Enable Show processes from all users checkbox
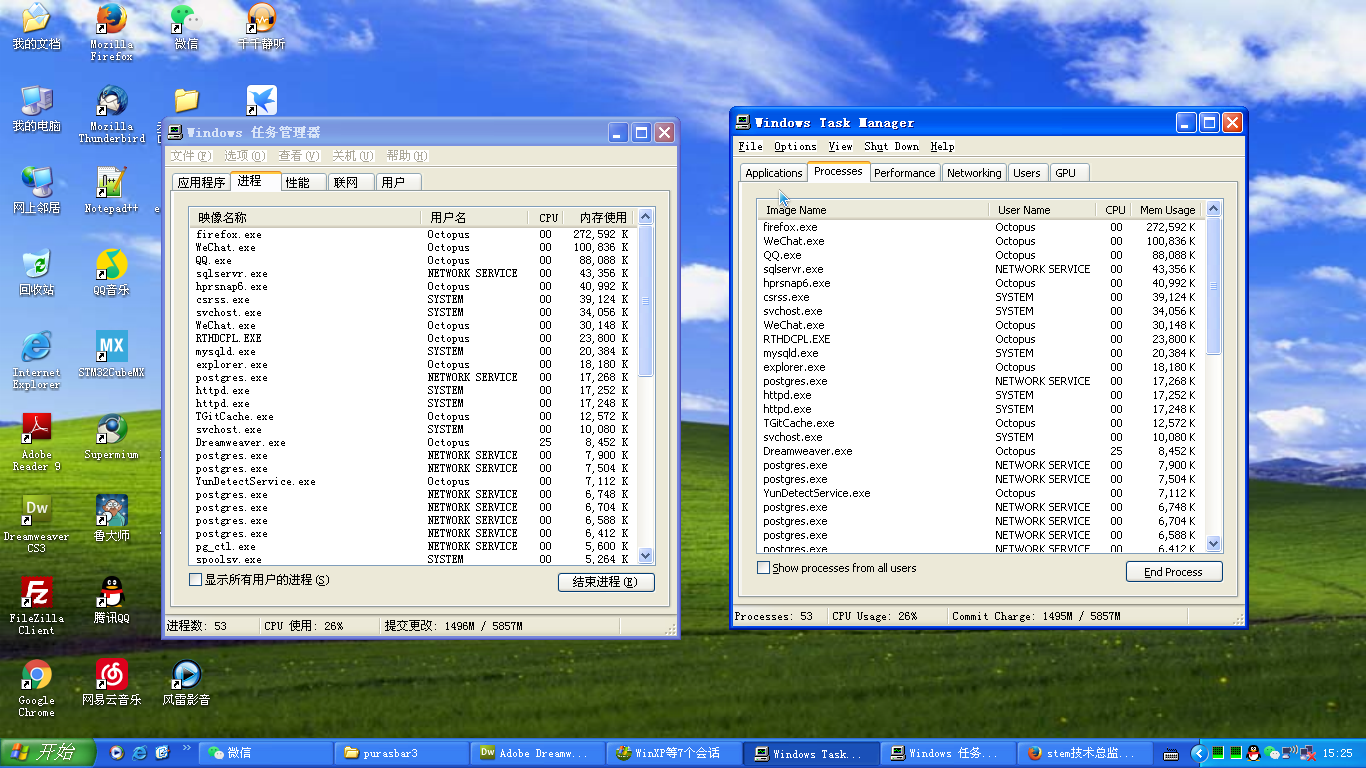1366x768 pixels. click(764, 568)
